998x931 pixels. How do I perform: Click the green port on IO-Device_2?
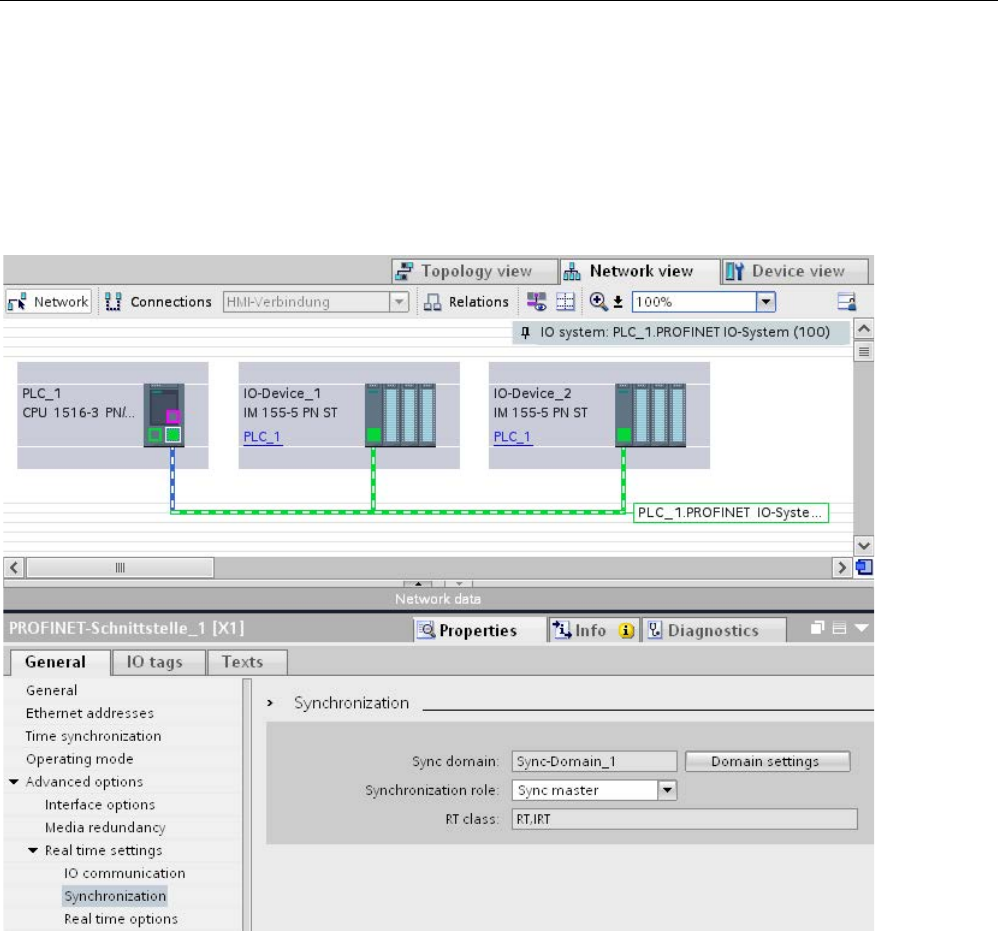tap(624, 435)
